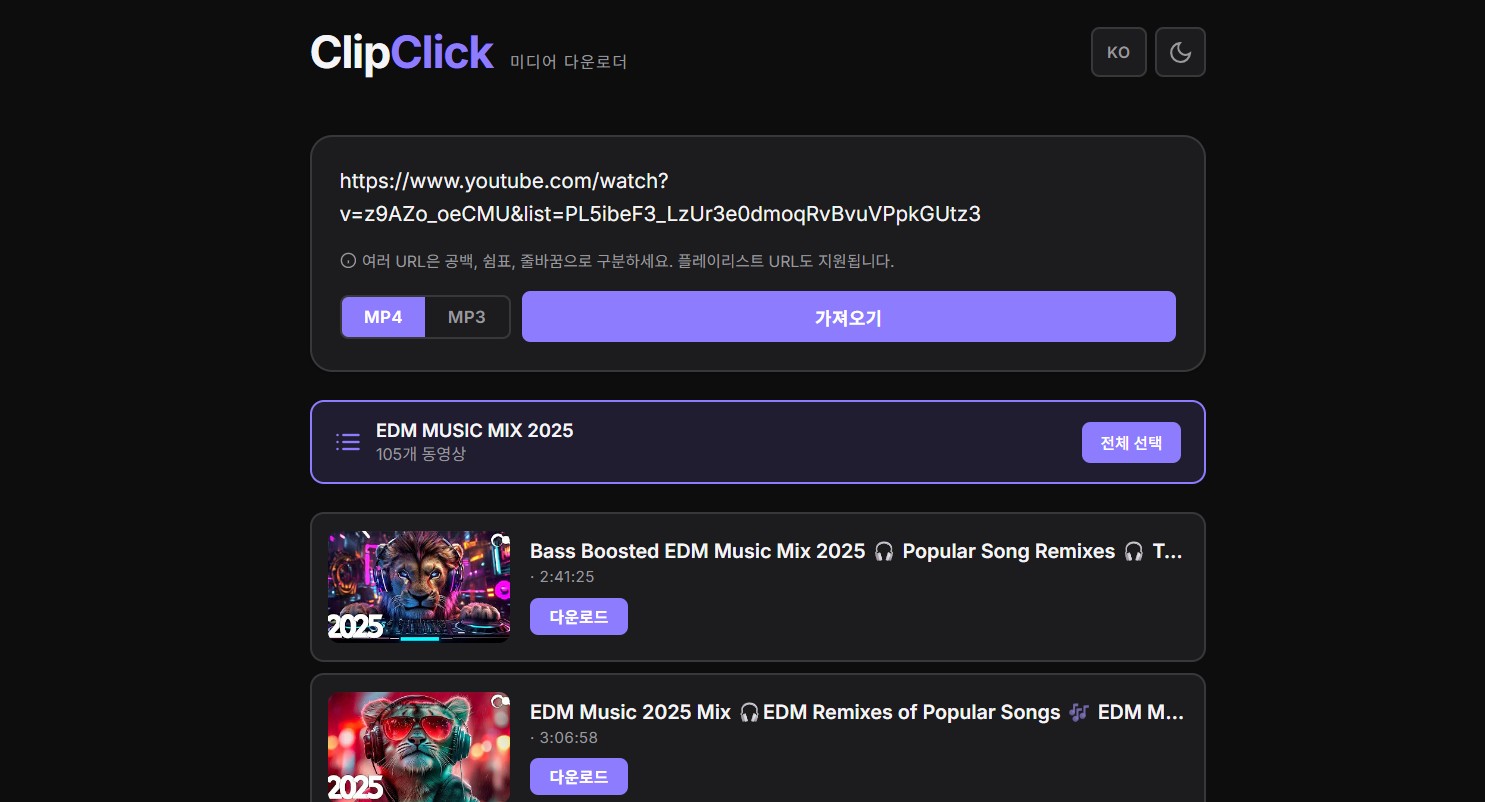Click the EDM MUSIC MIX 2025 playlist title
1485x802 pixels.
(475, 430)
